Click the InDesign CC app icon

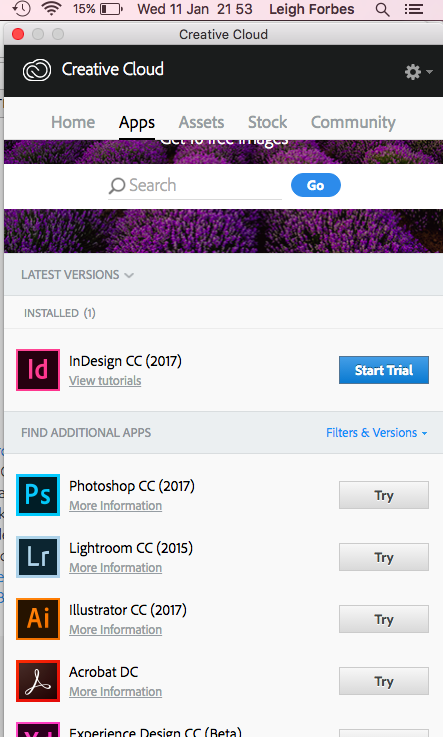tap(38, 370)
